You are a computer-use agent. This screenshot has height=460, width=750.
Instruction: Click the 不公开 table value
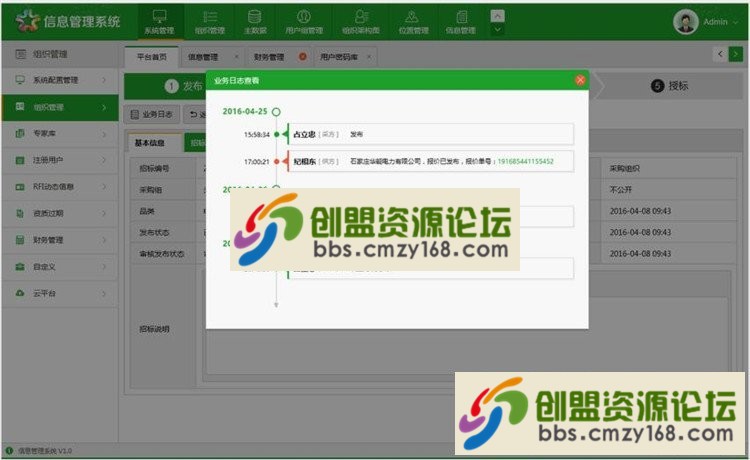[x=620, y=190]
